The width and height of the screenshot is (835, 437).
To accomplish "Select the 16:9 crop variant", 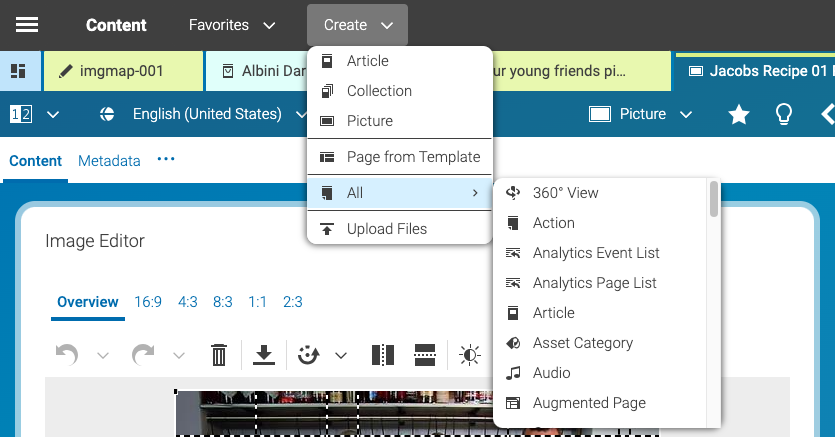I will pyautogui.click(x=148, y=302).
